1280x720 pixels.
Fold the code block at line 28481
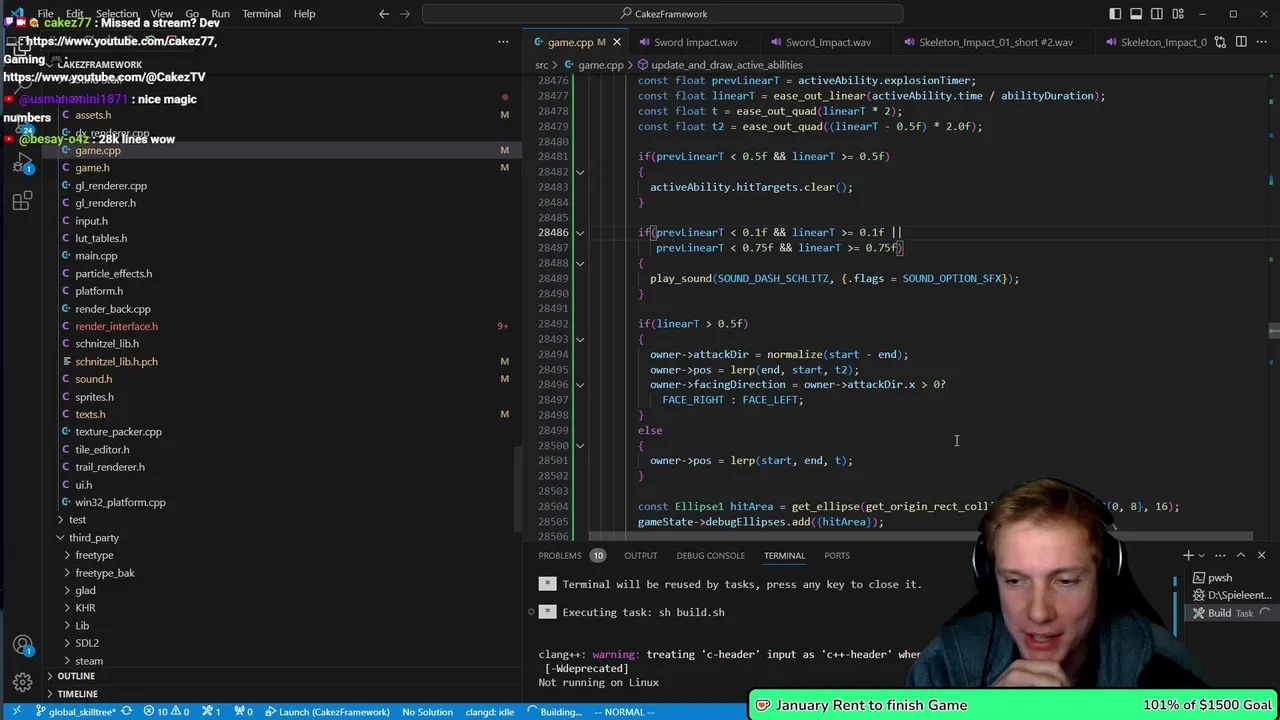[580, 172]
